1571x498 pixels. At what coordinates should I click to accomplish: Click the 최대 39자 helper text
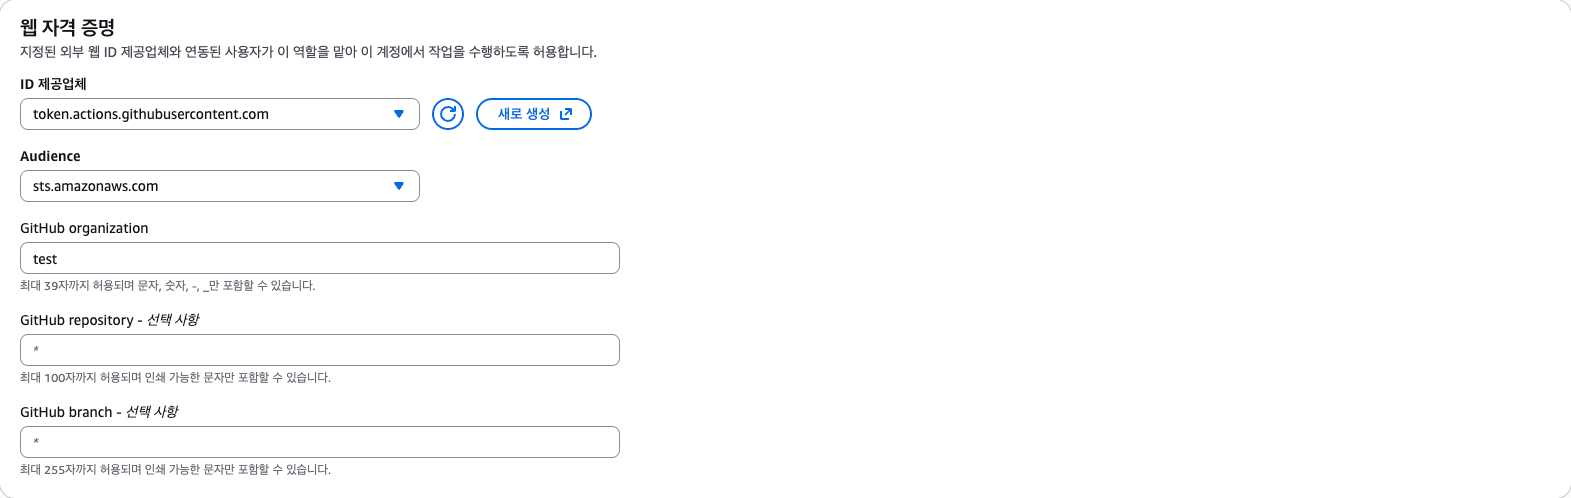[167, 286]
